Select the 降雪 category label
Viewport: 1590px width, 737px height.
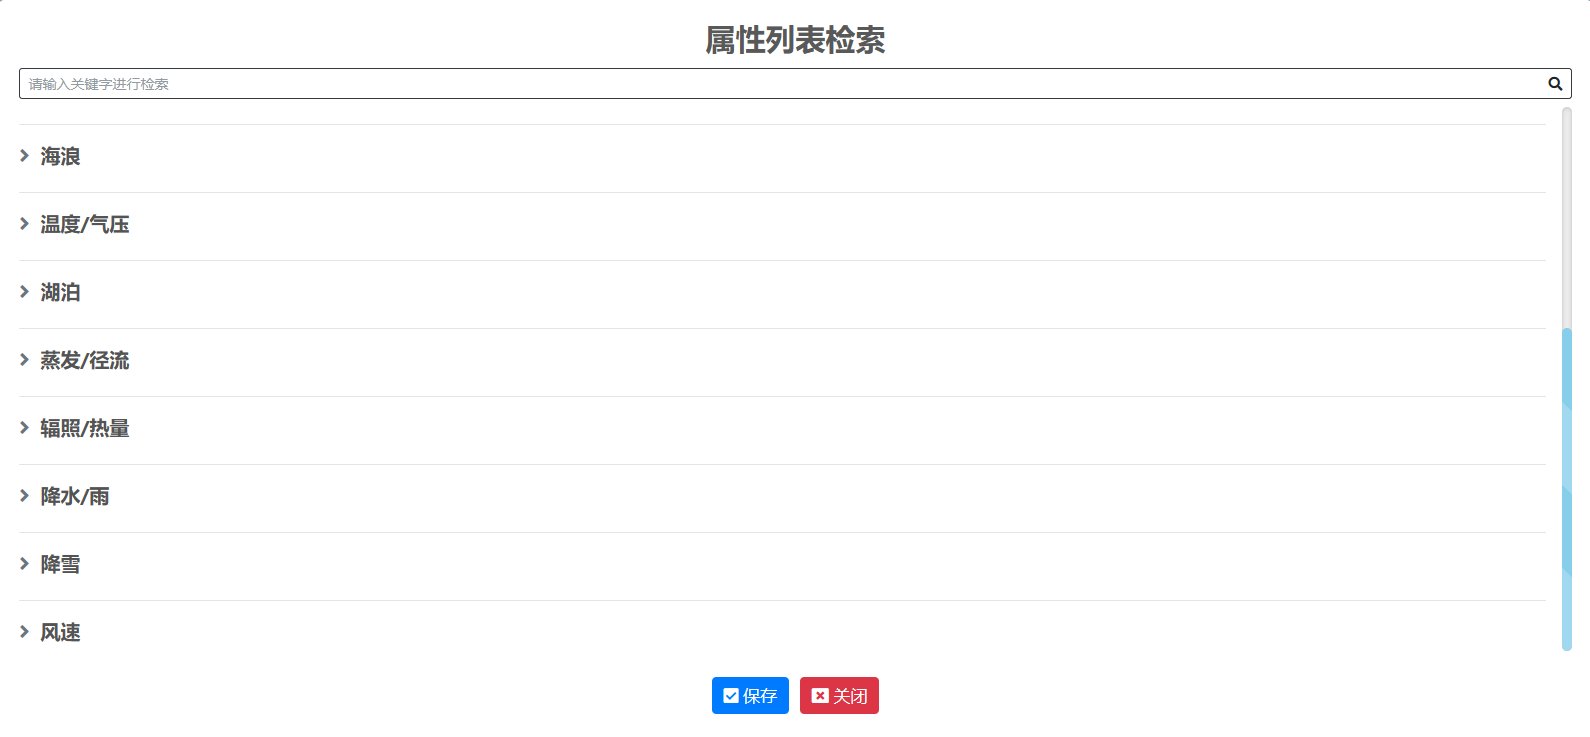60,564
